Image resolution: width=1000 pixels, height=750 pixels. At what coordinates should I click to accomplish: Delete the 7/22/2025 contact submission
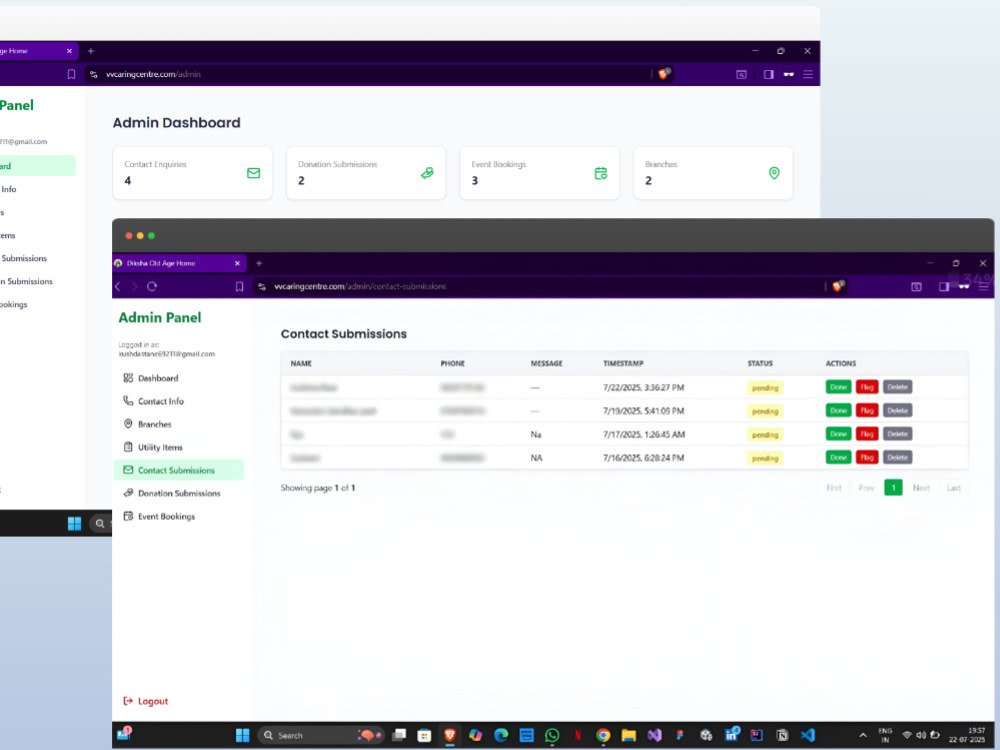pos(897,387)
